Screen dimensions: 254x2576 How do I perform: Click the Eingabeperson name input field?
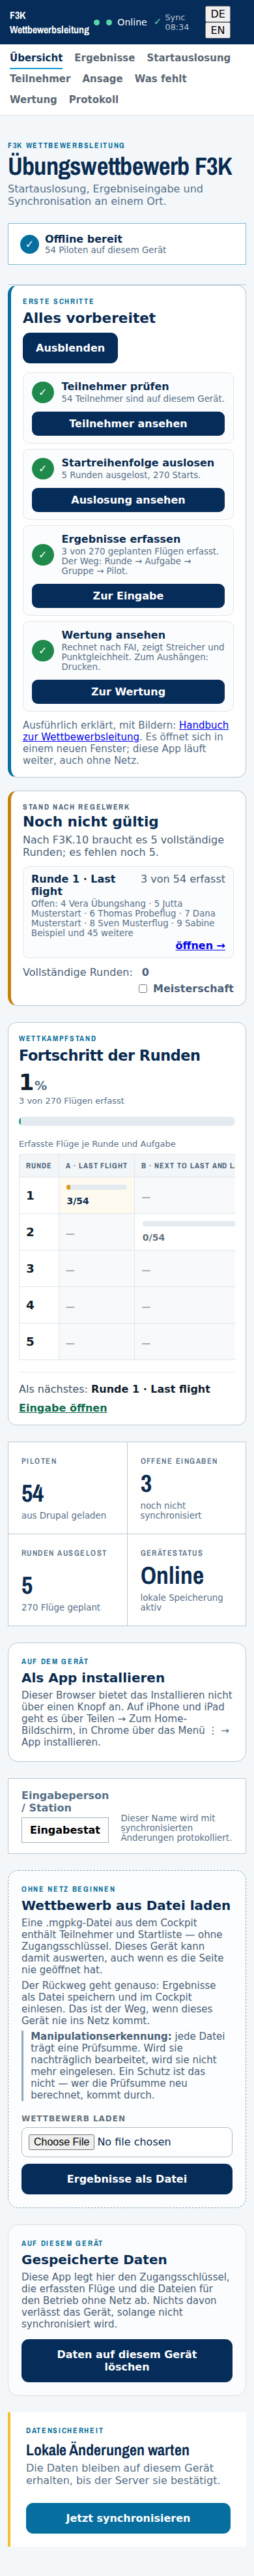click(65, 1830)
